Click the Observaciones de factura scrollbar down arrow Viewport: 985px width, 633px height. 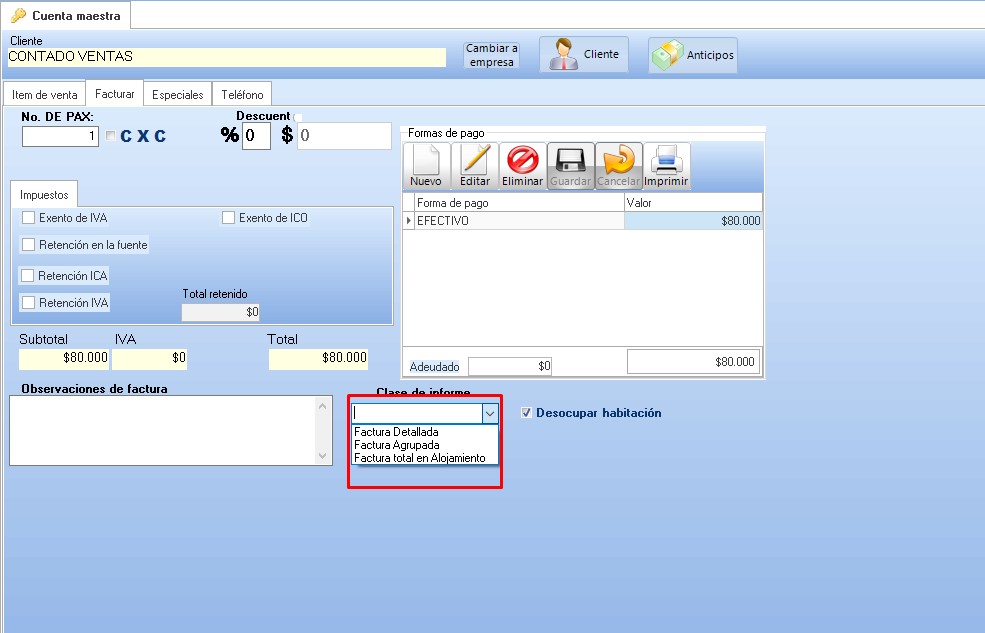point(322,456)
